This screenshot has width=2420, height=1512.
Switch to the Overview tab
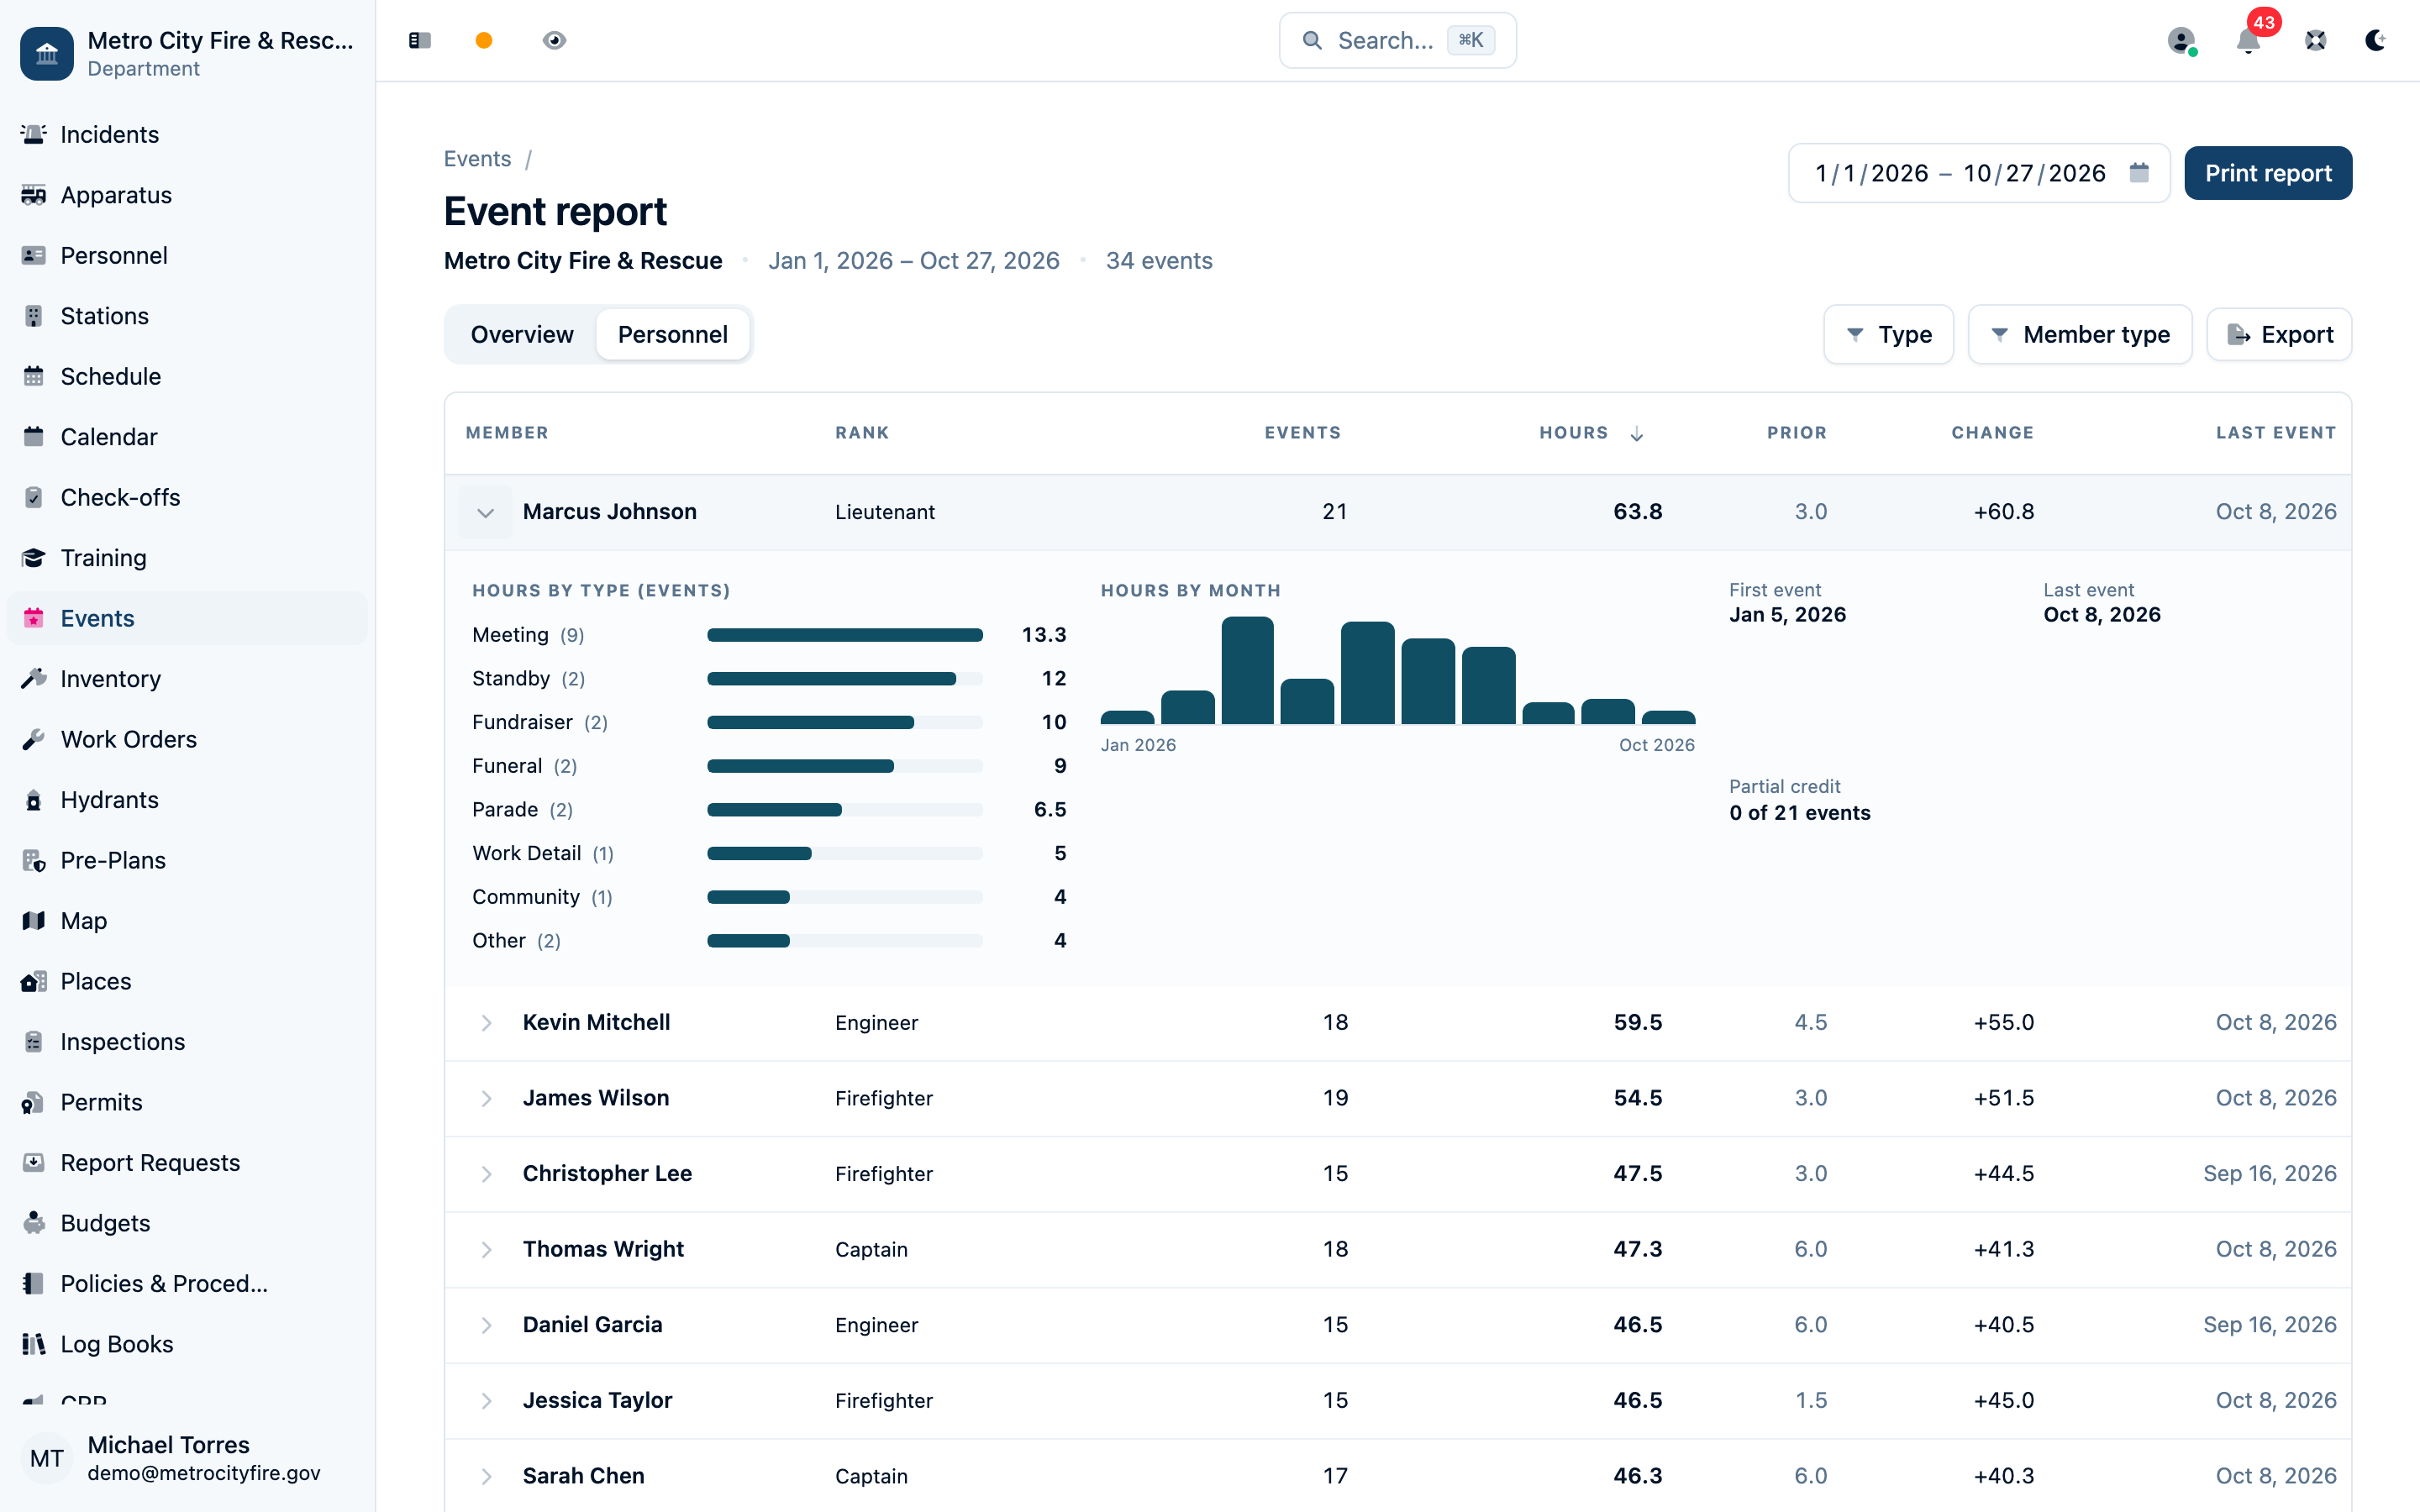[522, 334]
